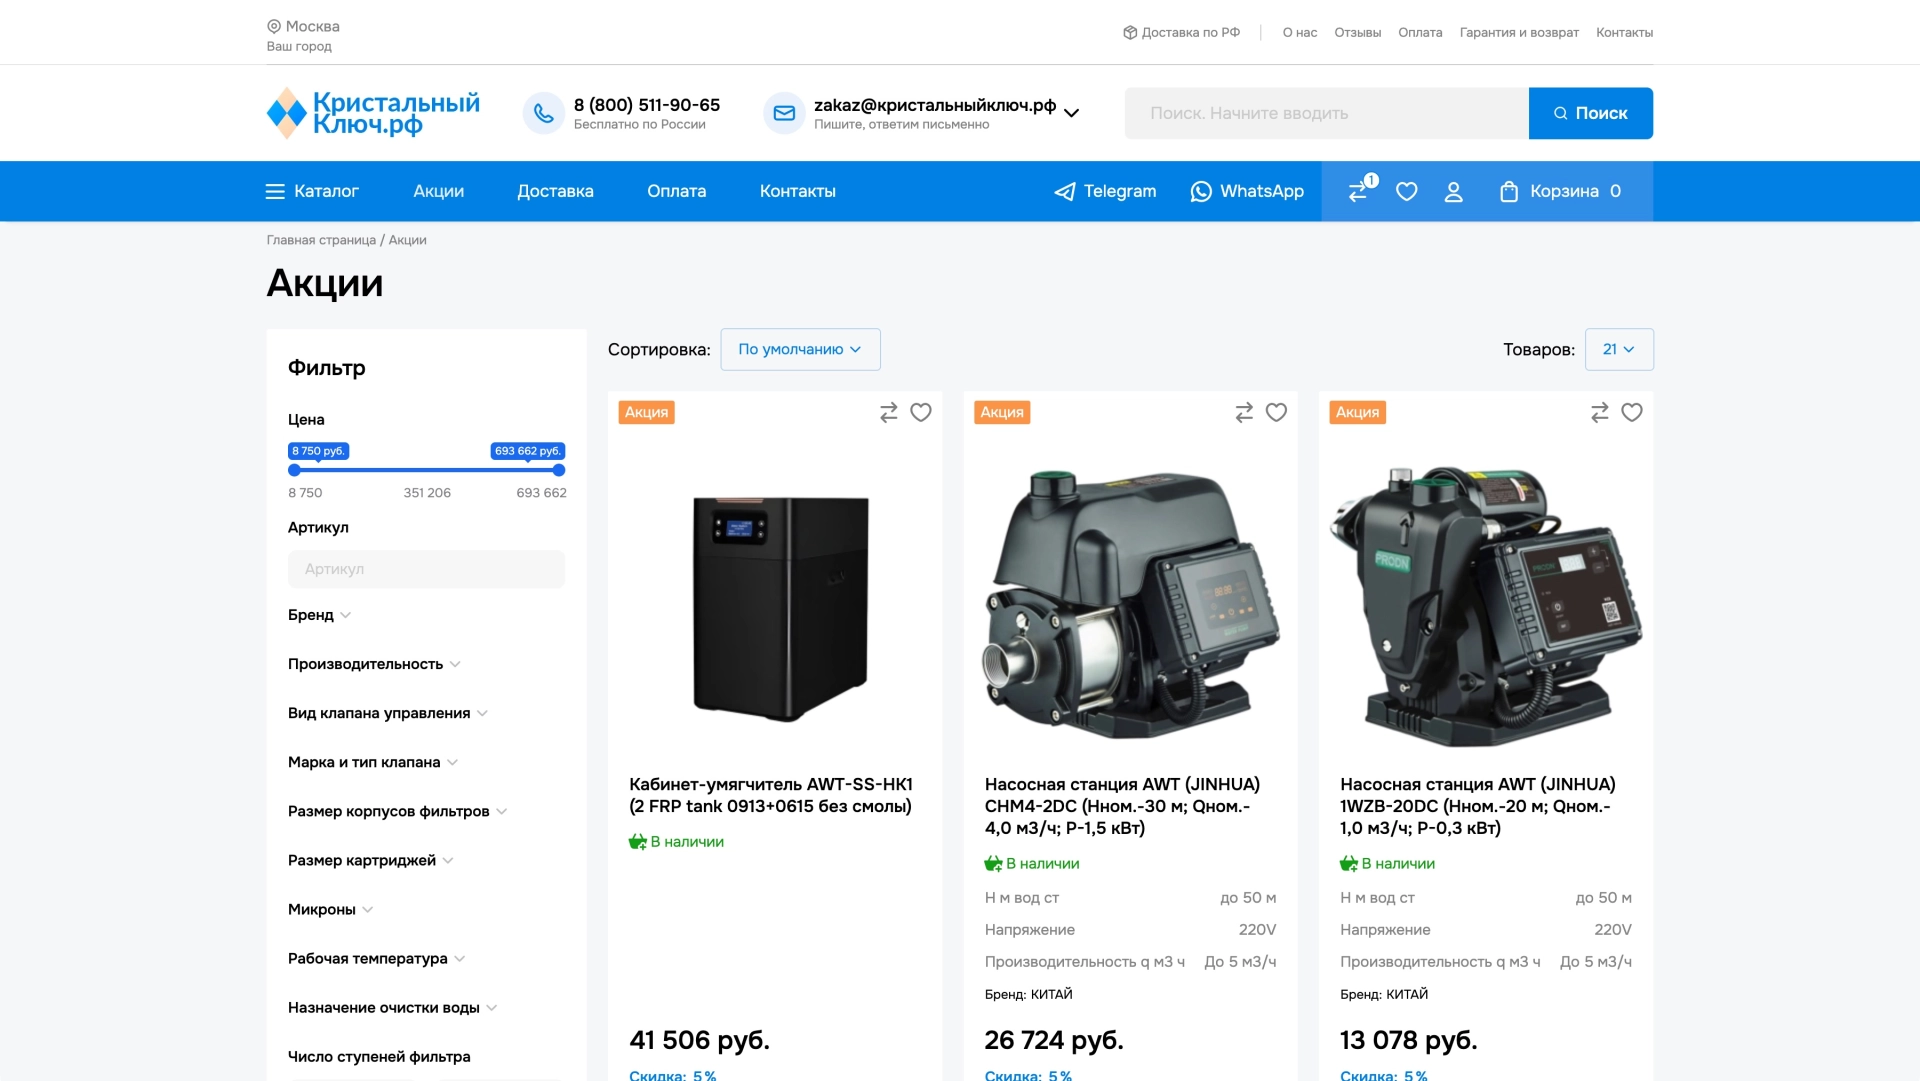The height and width of the screenshot is (1081, 1920).
Task: Go to Оплата in blue navigation
Action: (x=676, y=191)
